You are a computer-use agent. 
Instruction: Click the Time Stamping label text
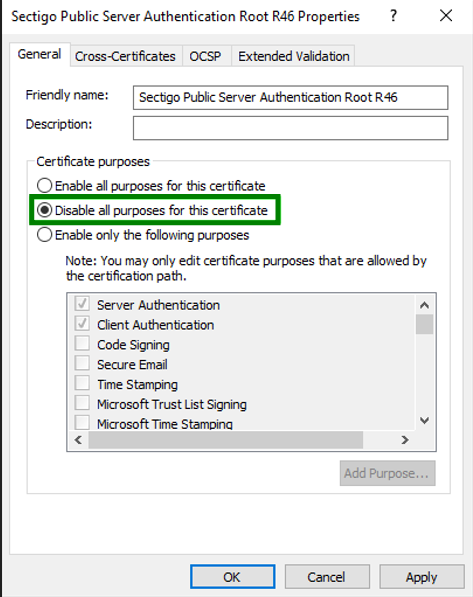coord(137,384)
